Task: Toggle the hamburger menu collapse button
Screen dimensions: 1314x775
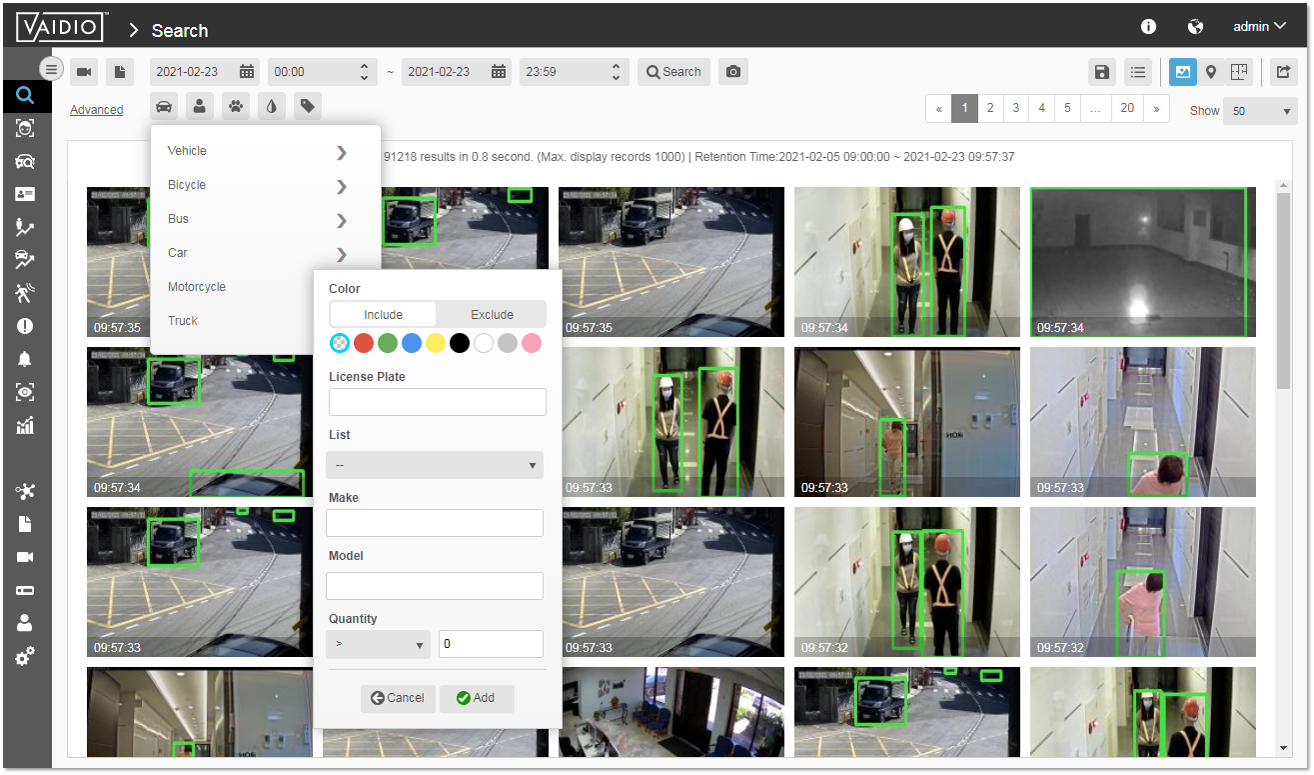Action: click(x=52, y=69)
